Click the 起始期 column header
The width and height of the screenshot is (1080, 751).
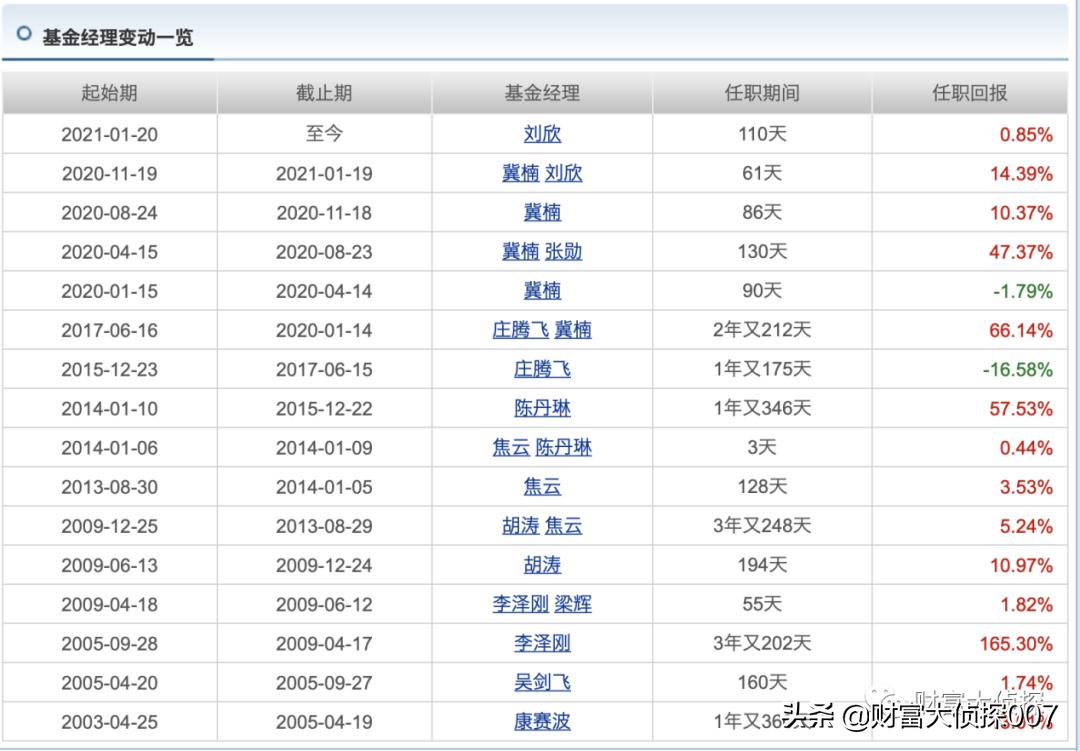click(110, 92)
